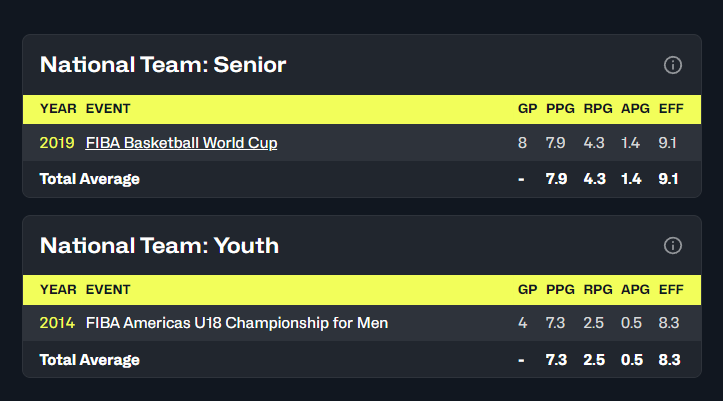The width and height of the screenshot is (723, 401).
Task: Click FIBA Americas U18 Championship for Men
Action: [237, 323]
